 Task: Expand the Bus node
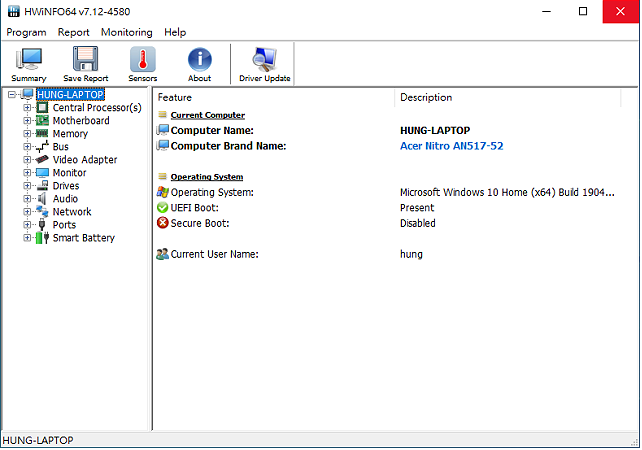click(x=27, y=147)
